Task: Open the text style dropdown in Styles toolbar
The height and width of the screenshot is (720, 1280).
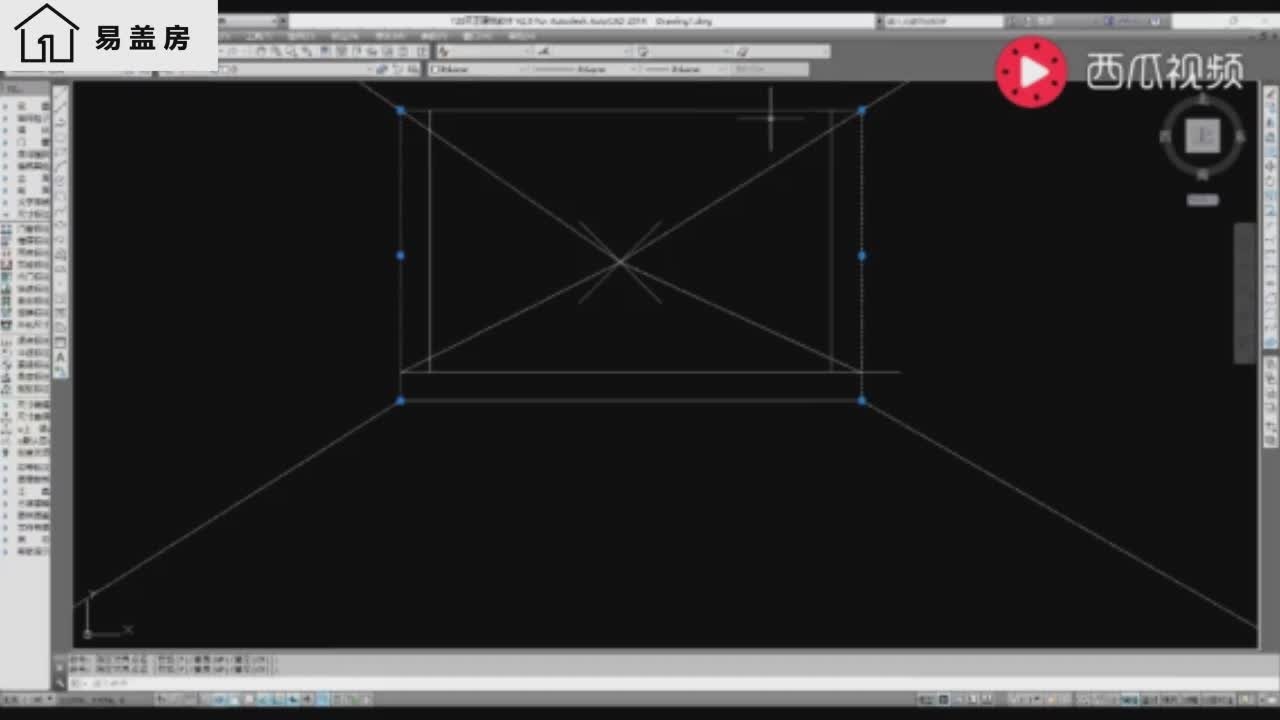Action: 485,51
